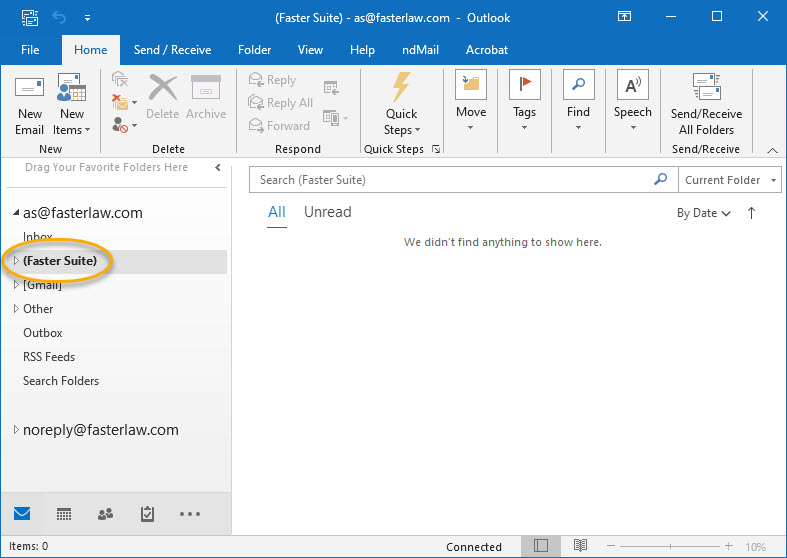Click the Ribbon Display Options icon
The image size is (787, 558).
coord(624,17)
